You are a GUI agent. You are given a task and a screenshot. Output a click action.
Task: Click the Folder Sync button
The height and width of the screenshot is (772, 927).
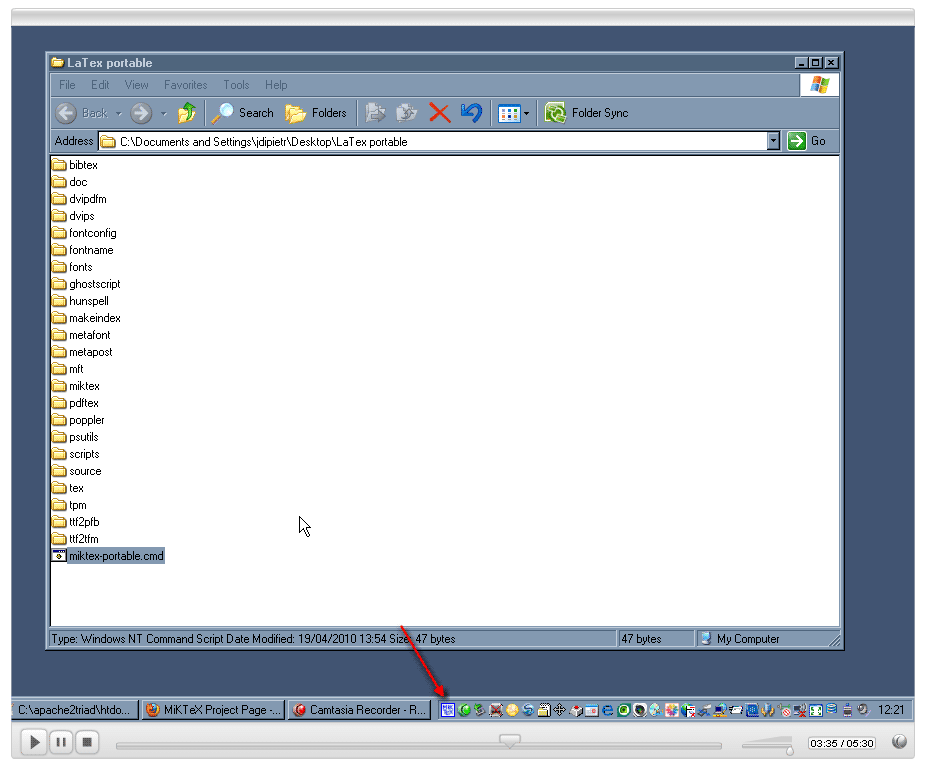coord(586,113)
